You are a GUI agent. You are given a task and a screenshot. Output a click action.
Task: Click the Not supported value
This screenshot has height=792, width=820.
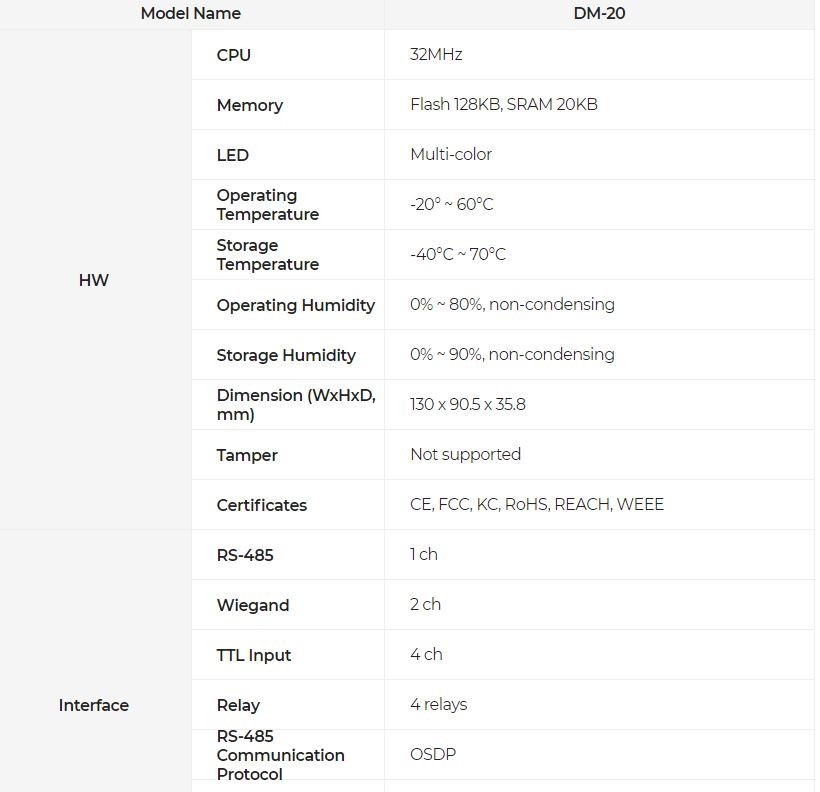pos(465,455)
